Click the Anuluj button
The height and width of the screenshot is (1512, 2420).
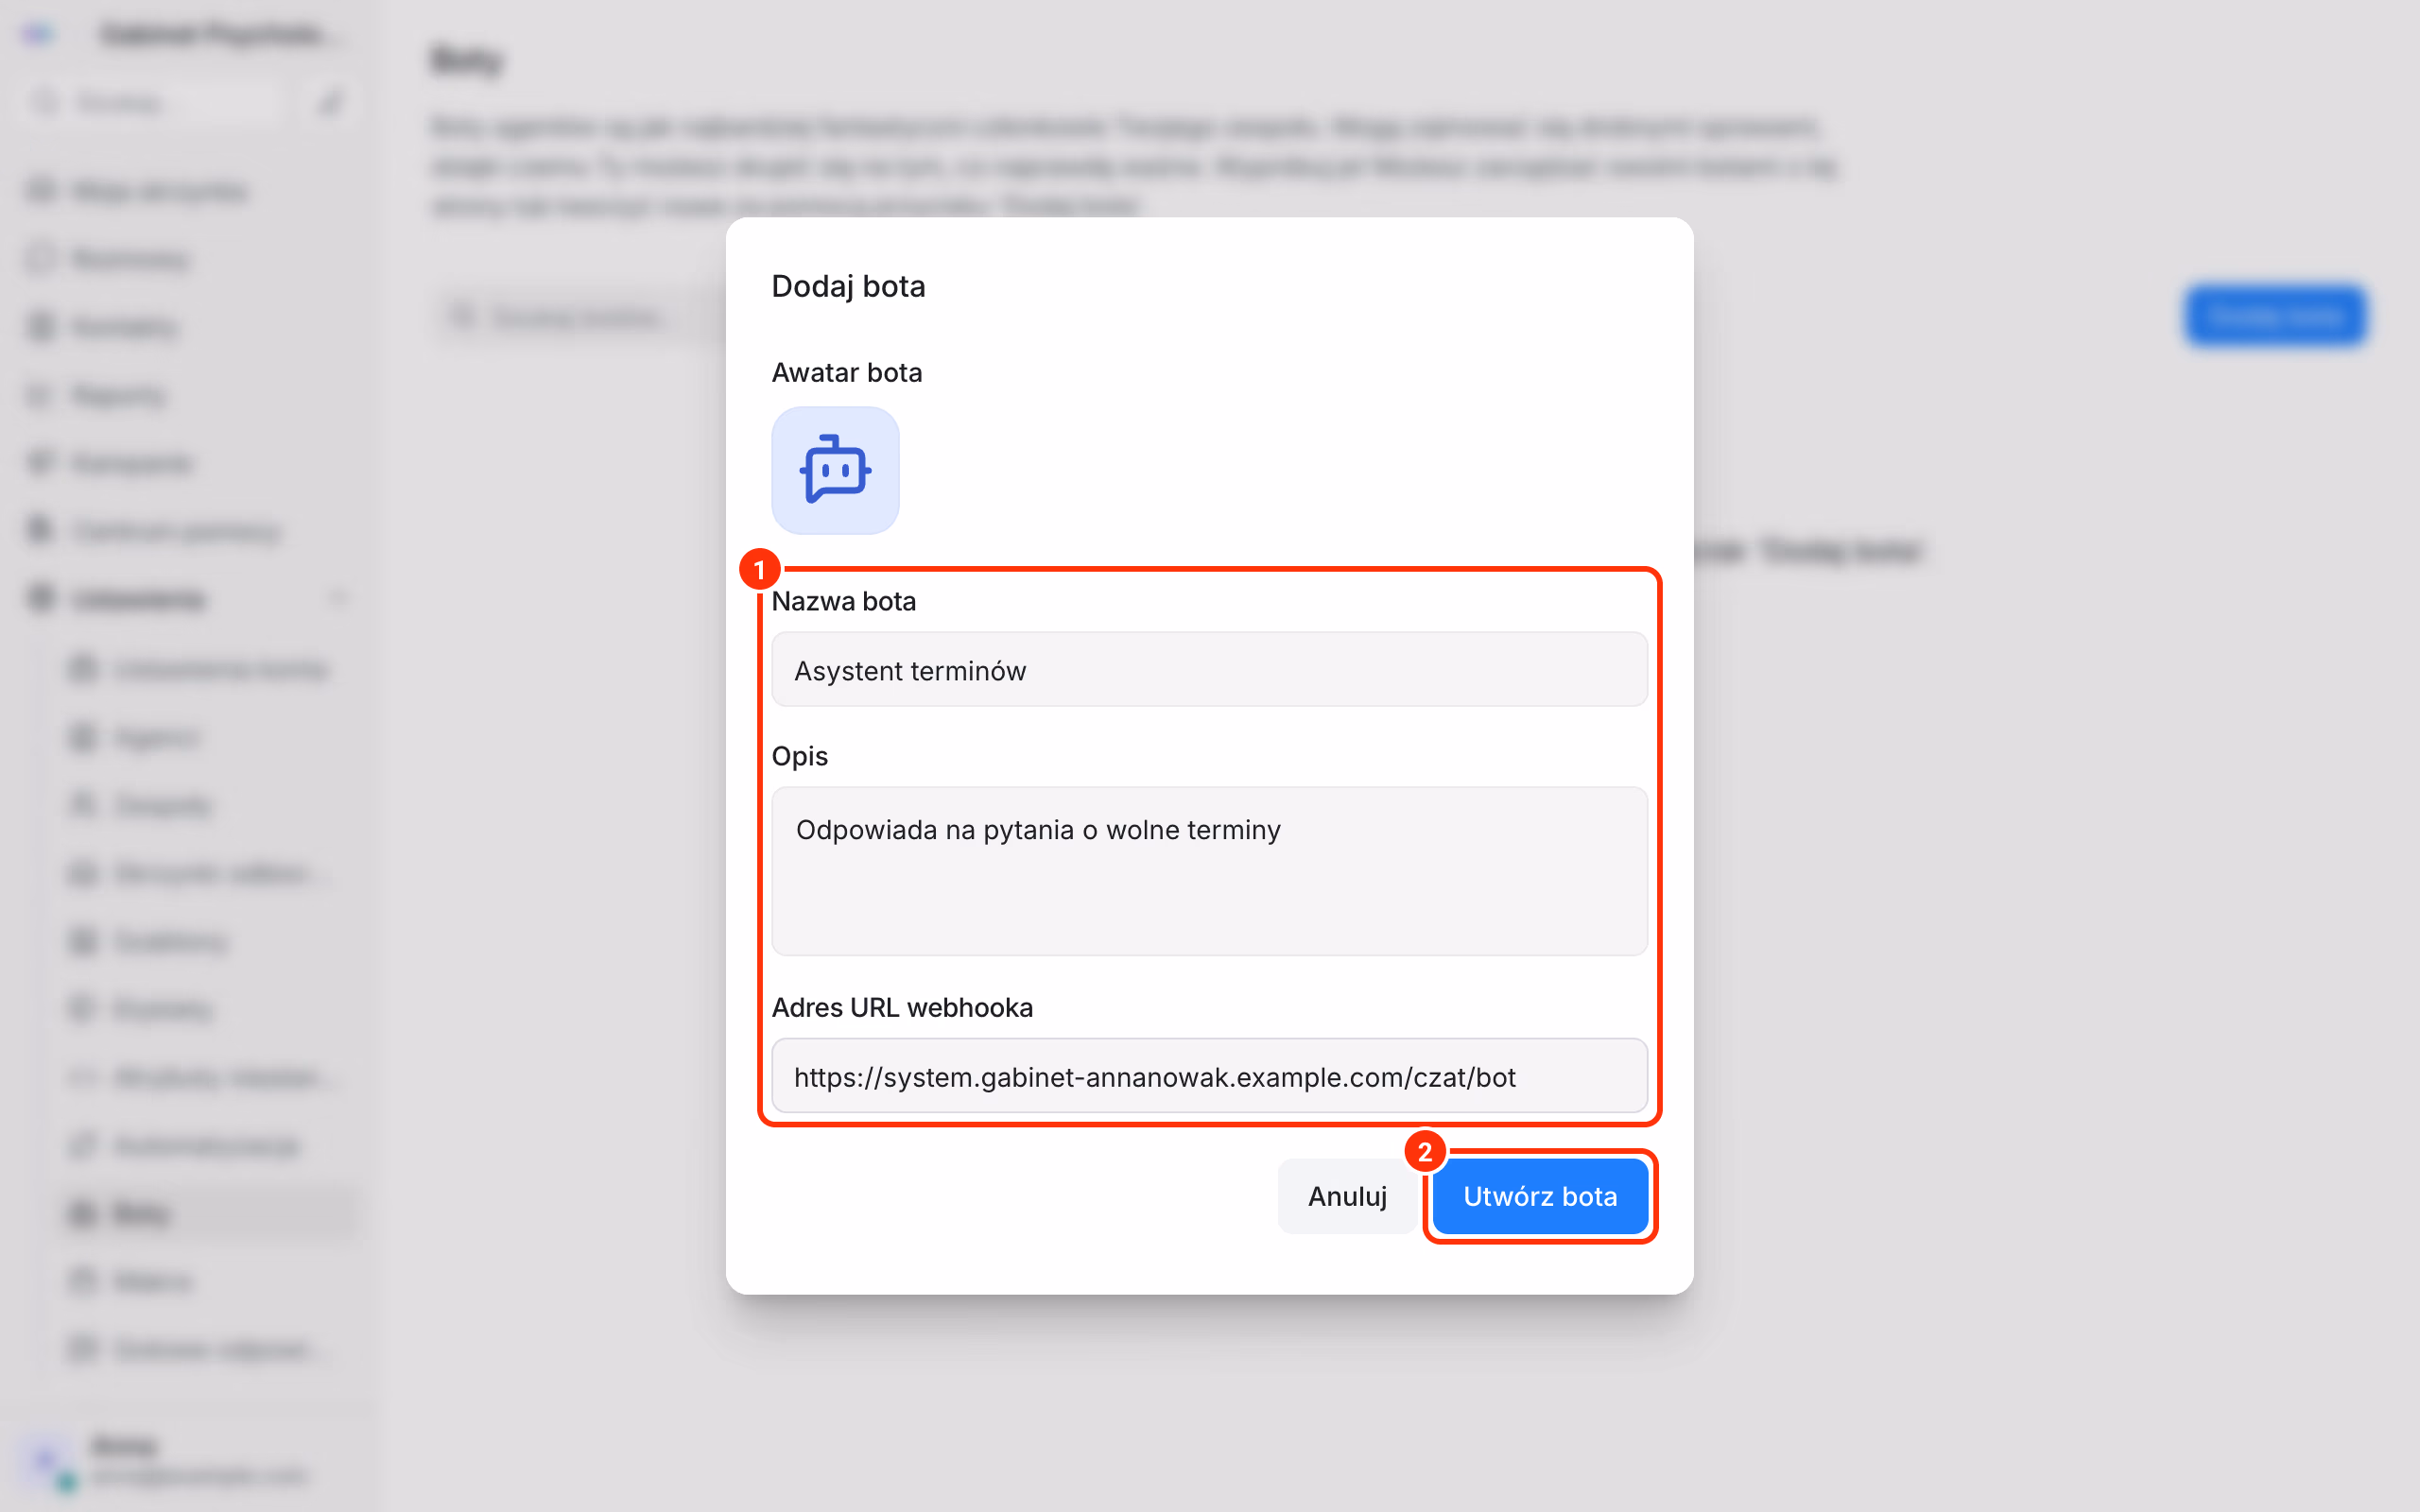pos(1346,1196)
